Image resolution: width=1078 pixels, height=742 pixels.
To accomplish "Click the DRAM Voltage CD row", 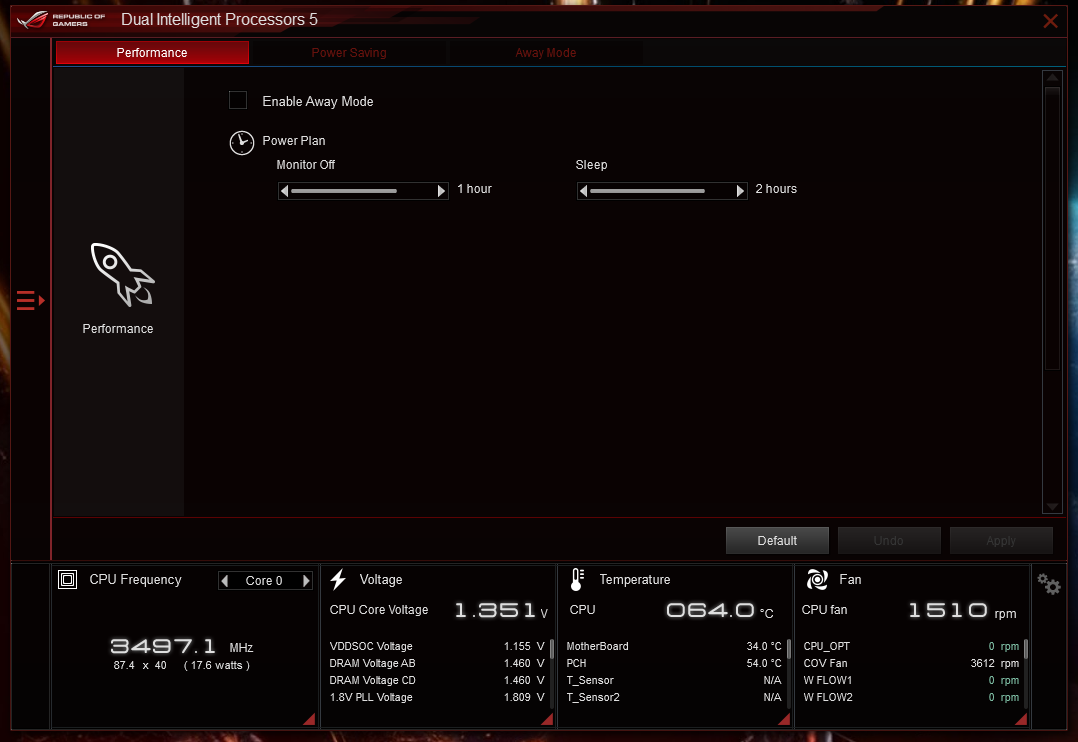I will 437,680.
